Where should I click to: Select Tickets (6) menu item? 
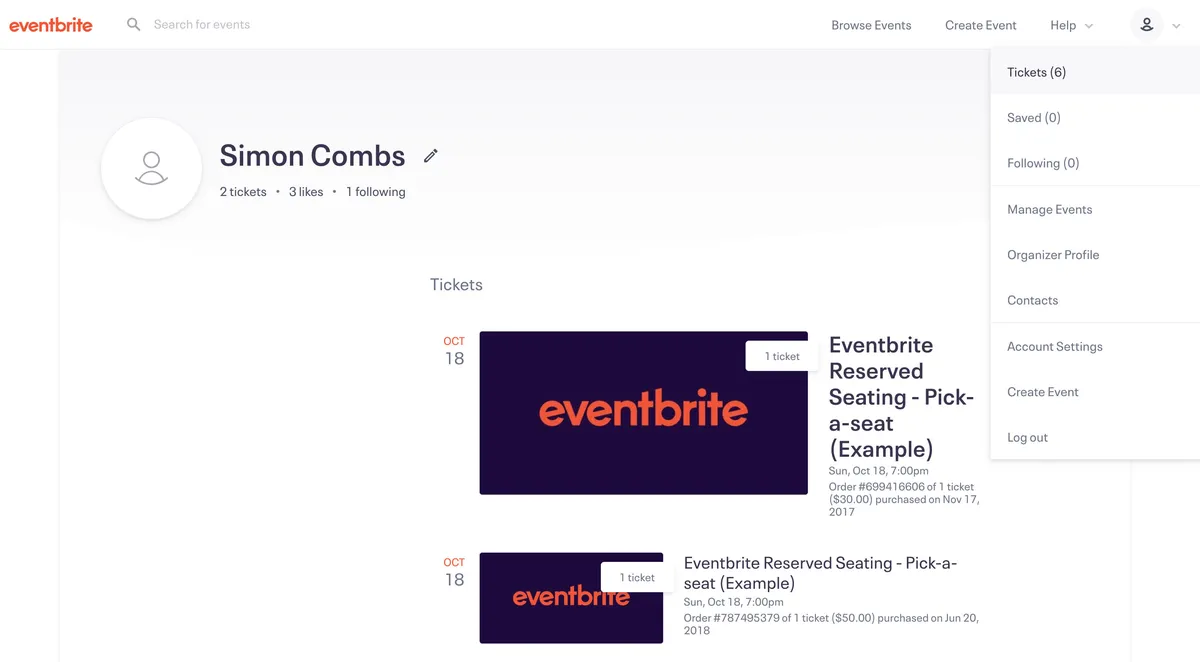[x=1095, y=72]
